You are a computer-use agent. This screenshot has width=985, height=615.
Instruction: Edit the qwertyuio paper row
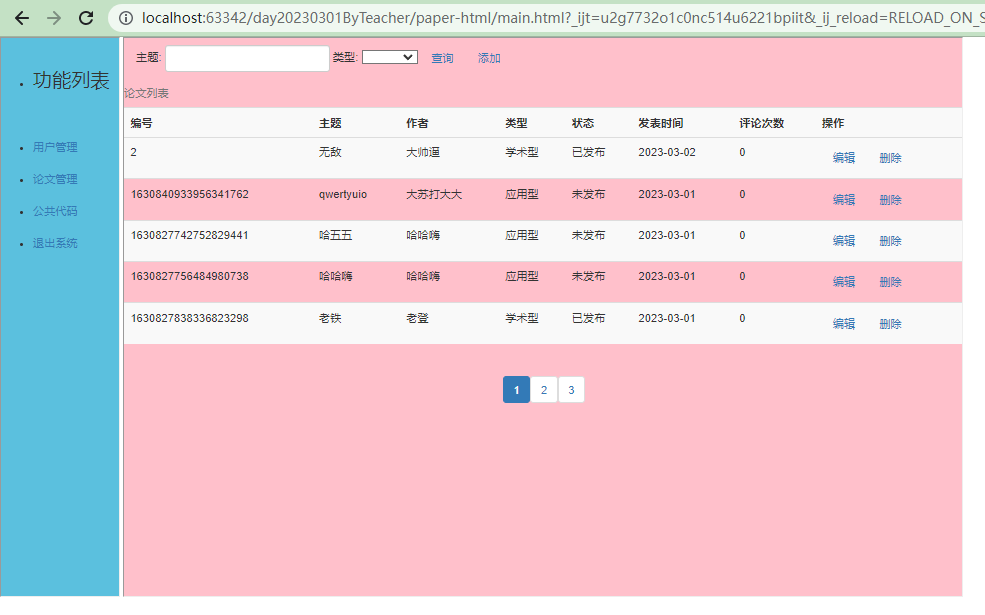(x=844, y=200)
